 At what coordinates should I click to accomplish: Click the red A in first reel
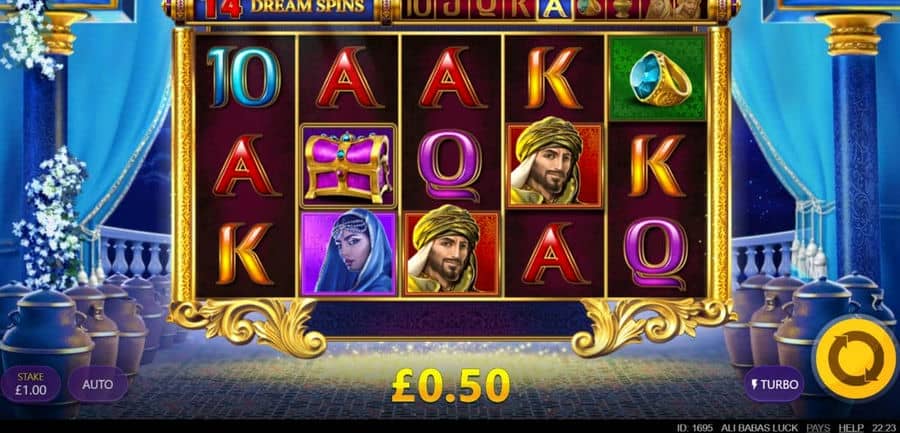click(246, 165)
